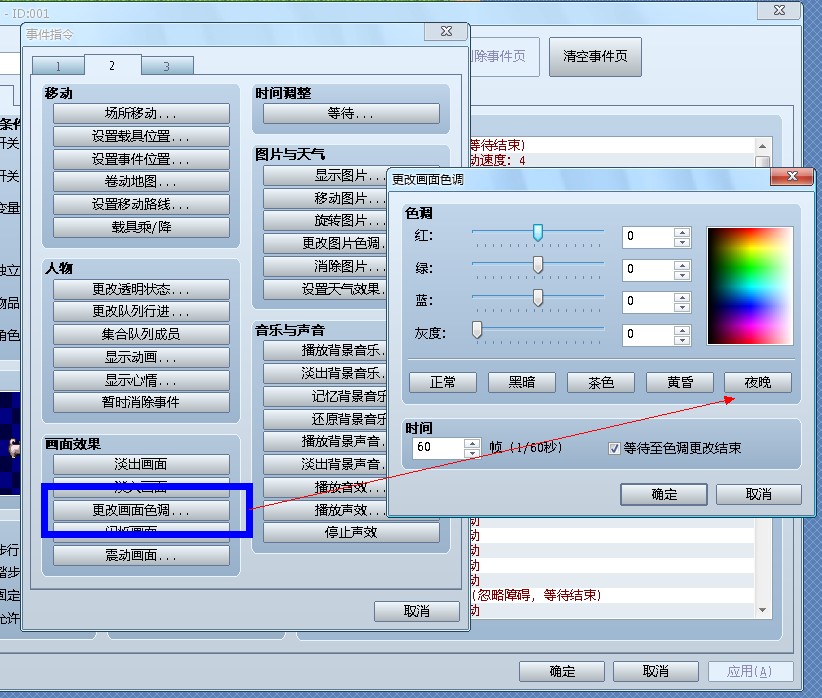Choose the 震动画面... command
822x698 pixels.
[x=141, y=555]
